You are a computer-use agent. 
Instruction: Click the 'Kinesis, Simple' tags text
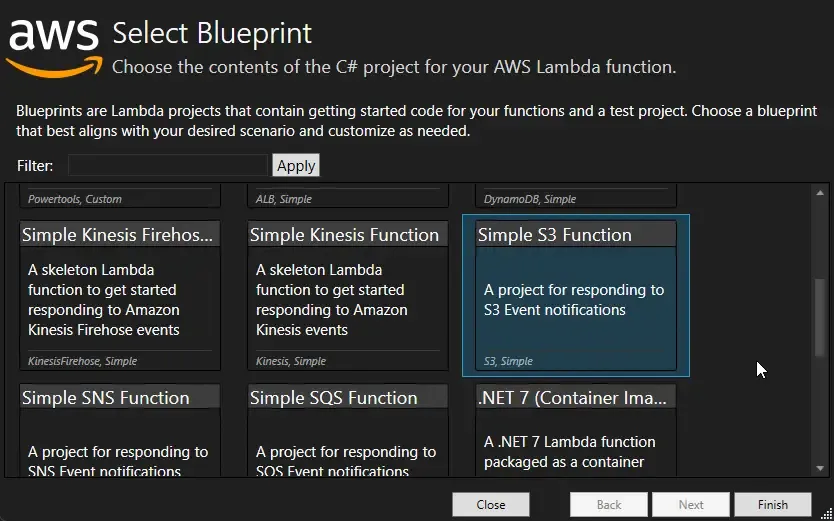[x=291, y=361]
